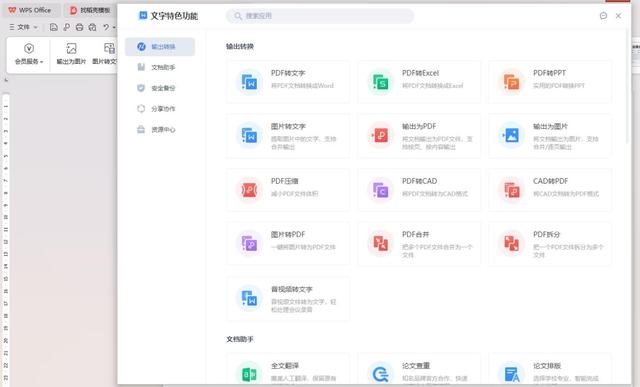Switch to 文档助手 in the sidebar
Viewport: 640px width, 387px height.
point(160,67)
